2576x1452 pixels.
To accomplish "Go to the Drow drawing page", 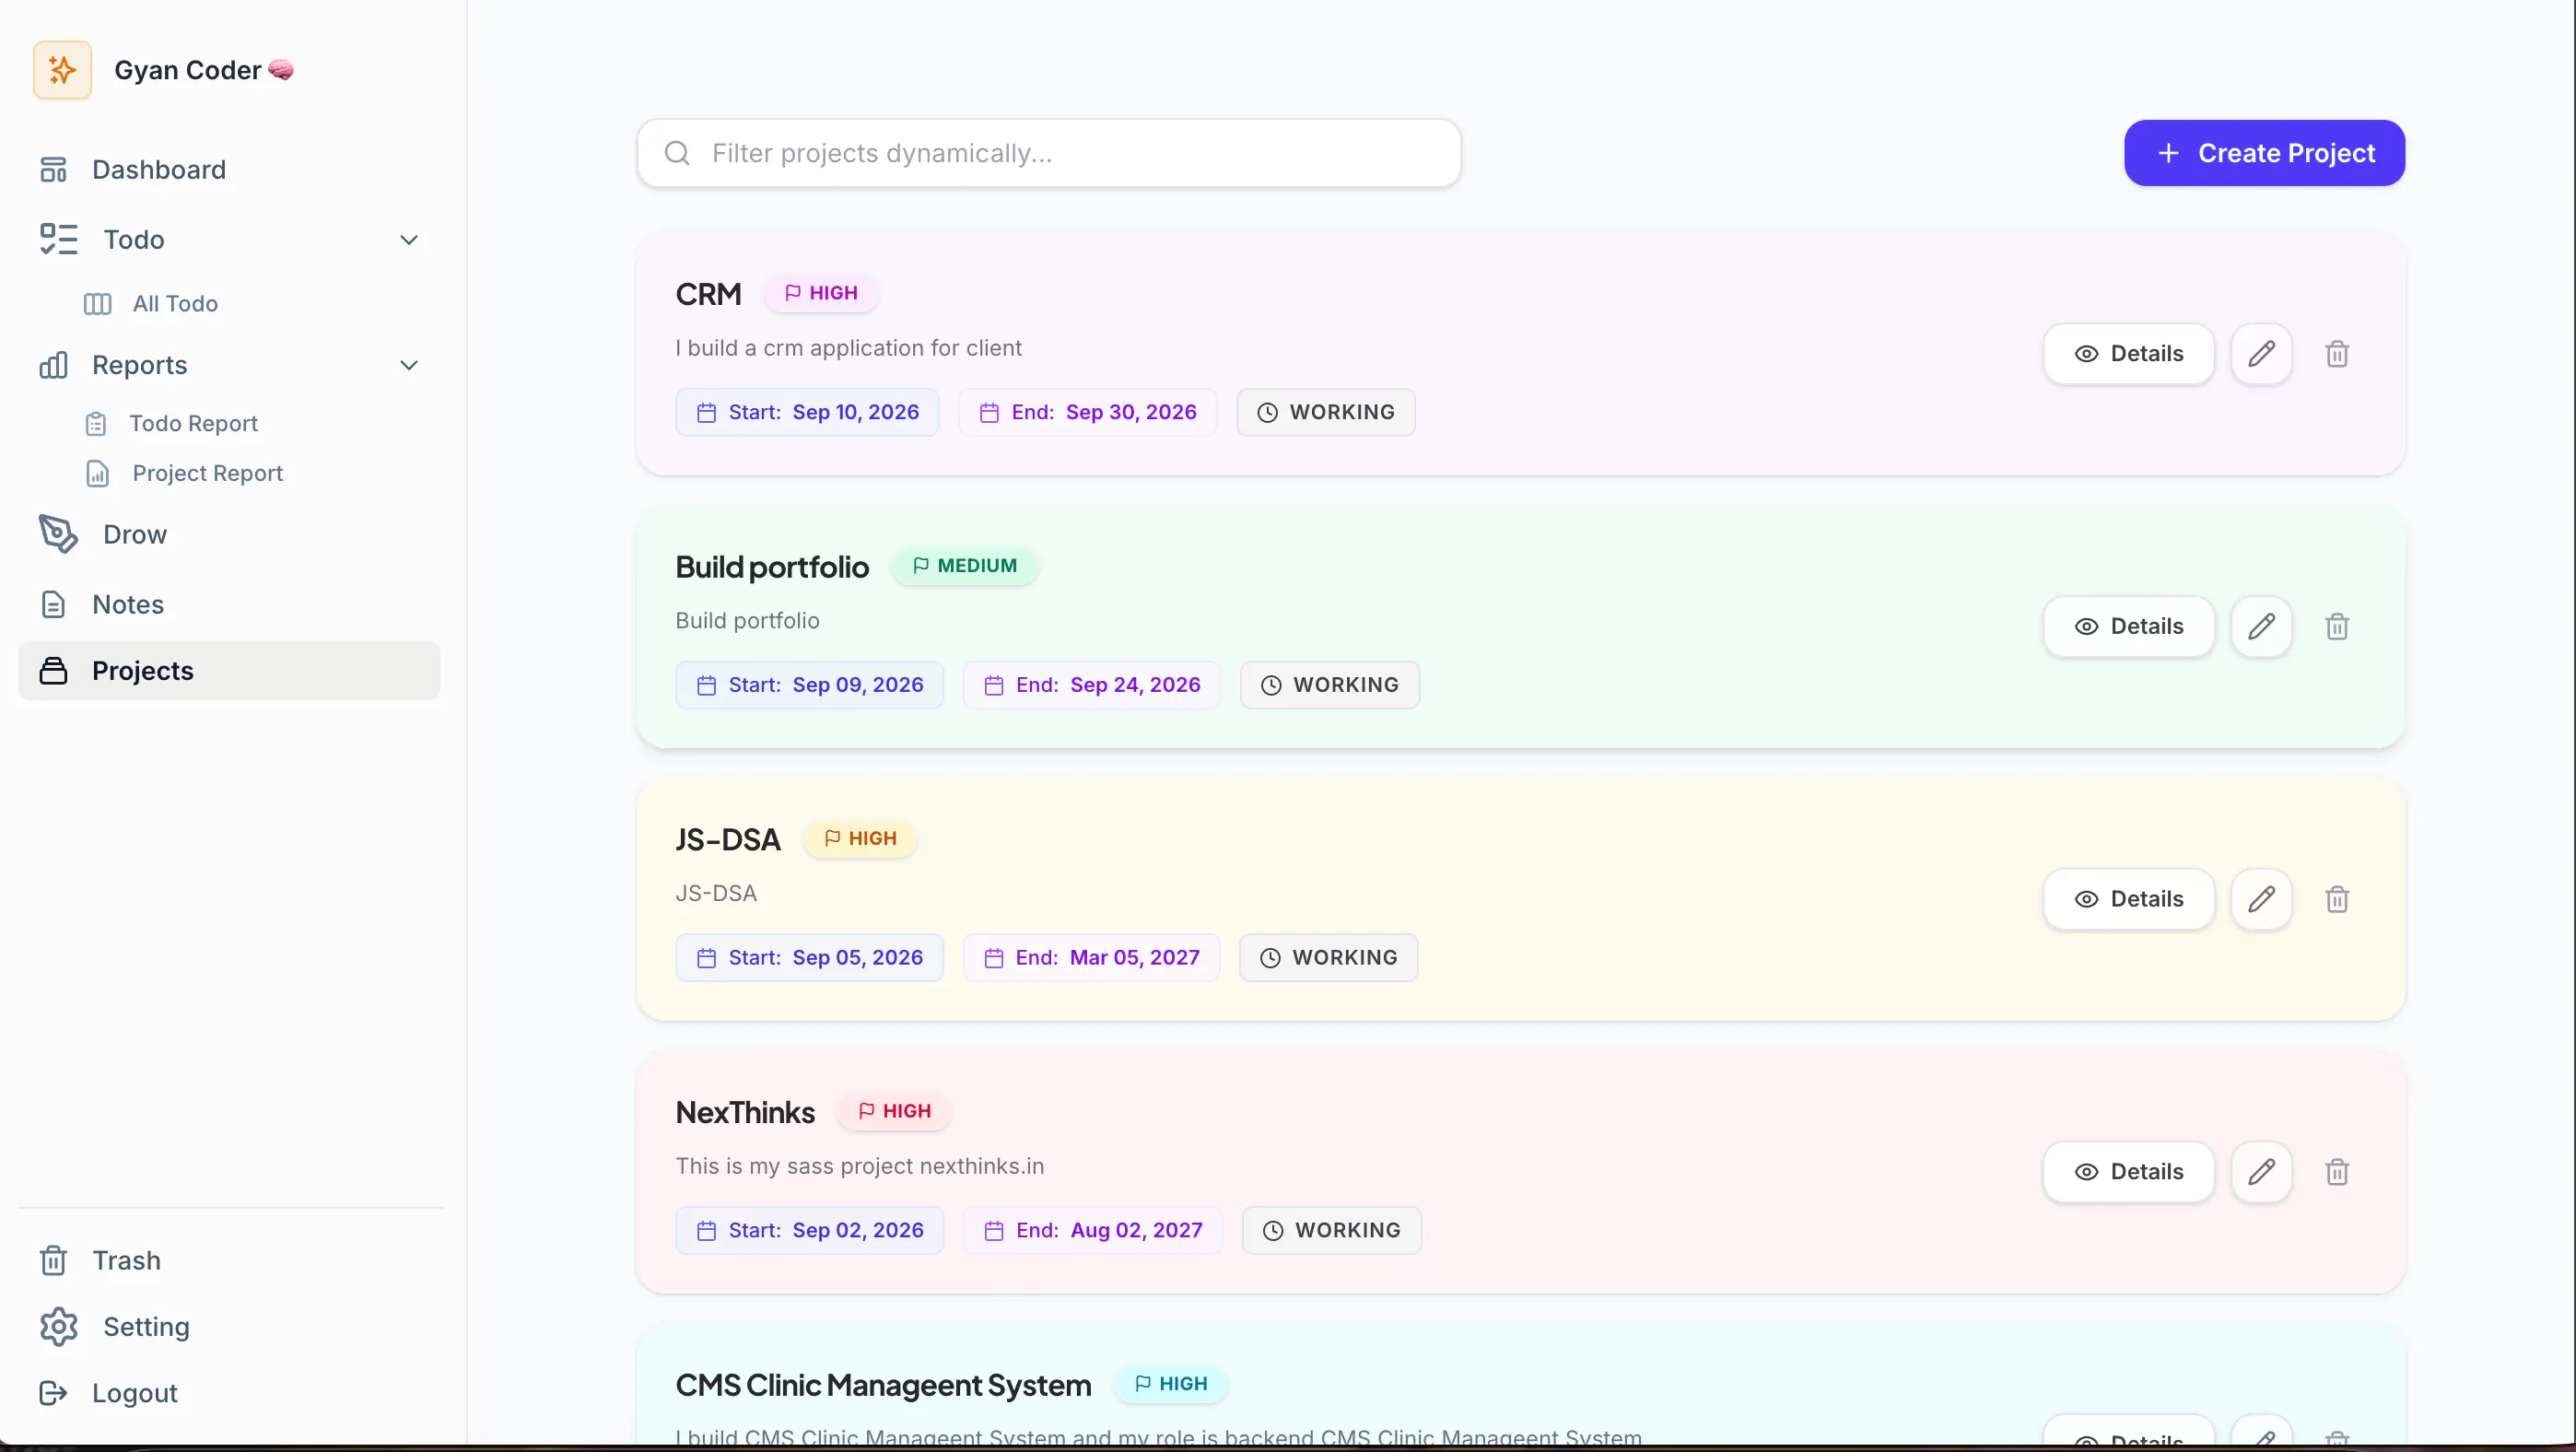I will [229, 535].
